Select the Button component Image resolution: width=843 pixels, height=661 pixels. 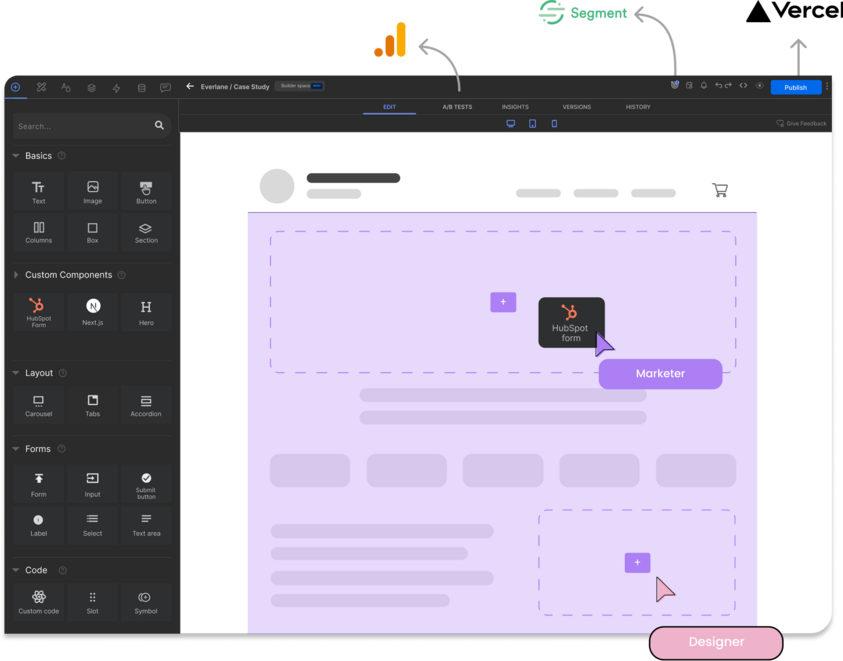(146, 191)
